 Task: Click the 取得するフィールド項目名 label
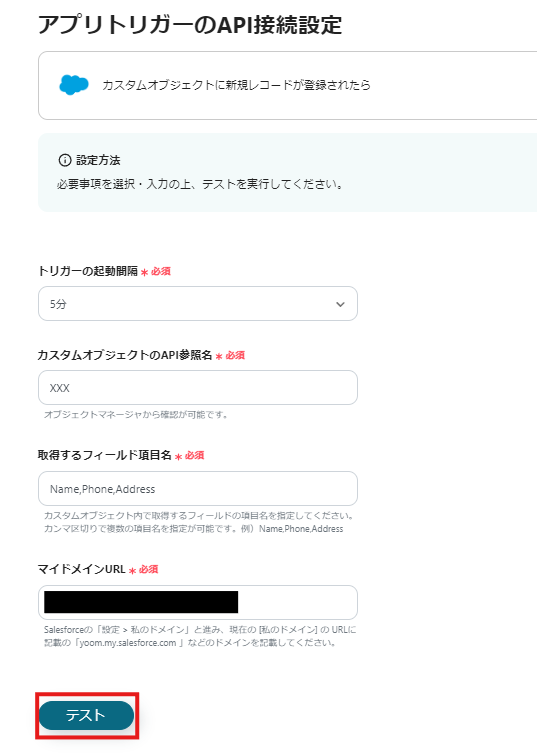click(x=105, y=456)
